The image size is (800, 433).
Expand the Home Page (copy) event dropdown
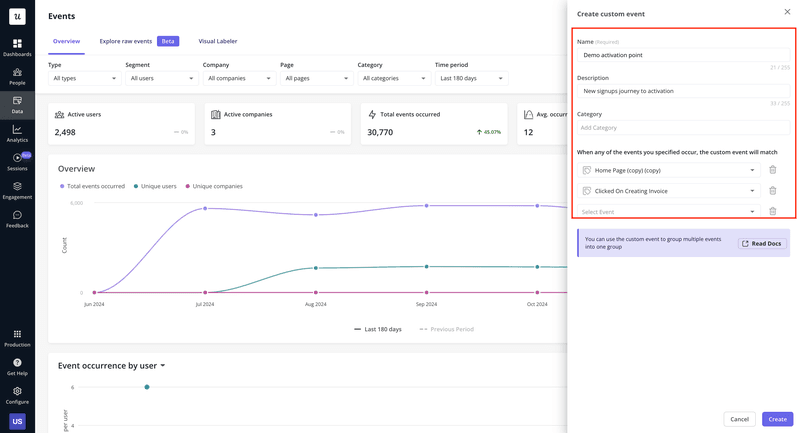(669, 170)
